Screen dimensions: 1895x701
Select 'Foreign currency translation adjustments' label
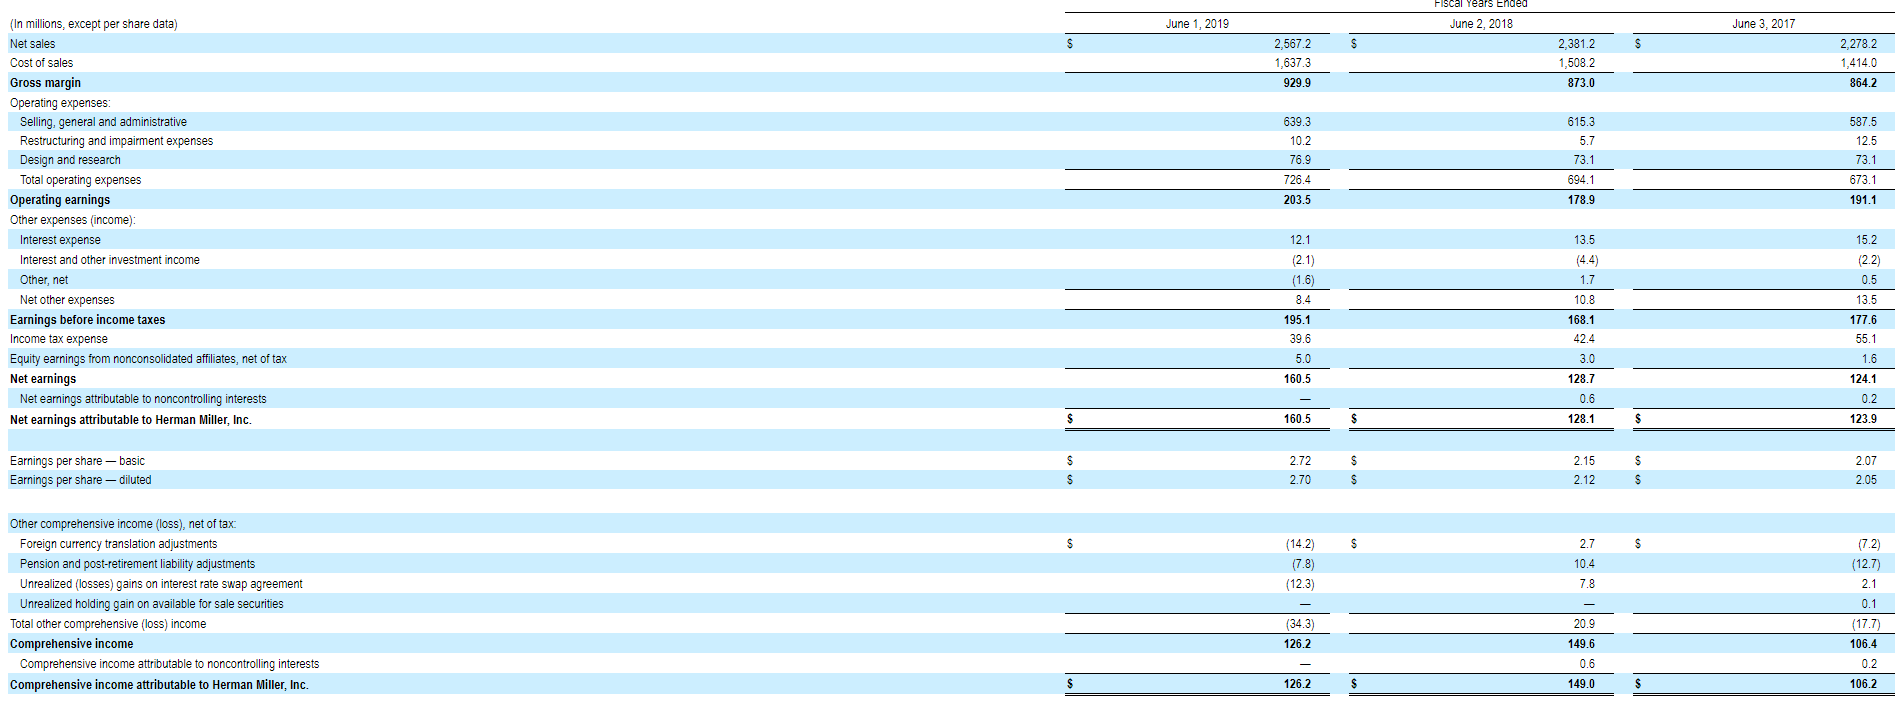tap(118, 544)
